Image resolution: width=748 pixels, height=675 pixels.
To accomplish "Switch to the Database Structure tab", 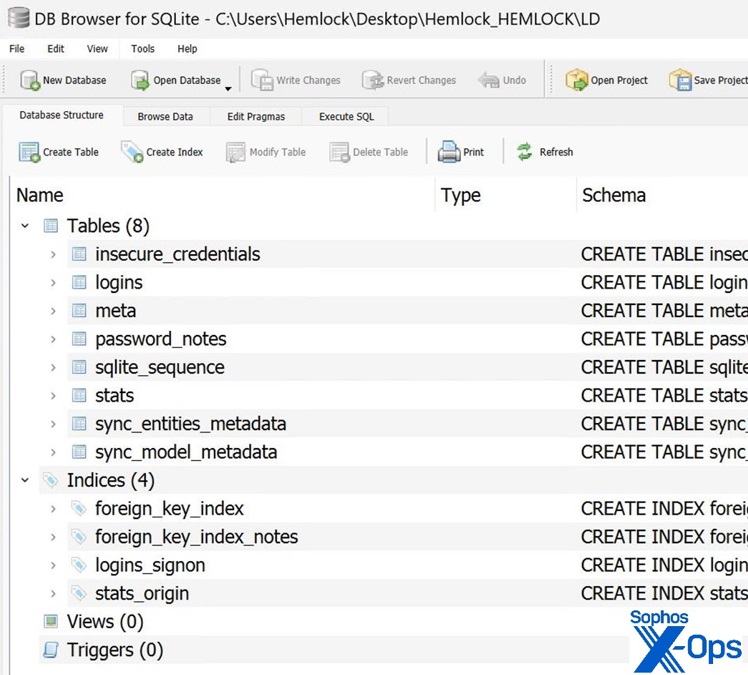I will 62,115.
